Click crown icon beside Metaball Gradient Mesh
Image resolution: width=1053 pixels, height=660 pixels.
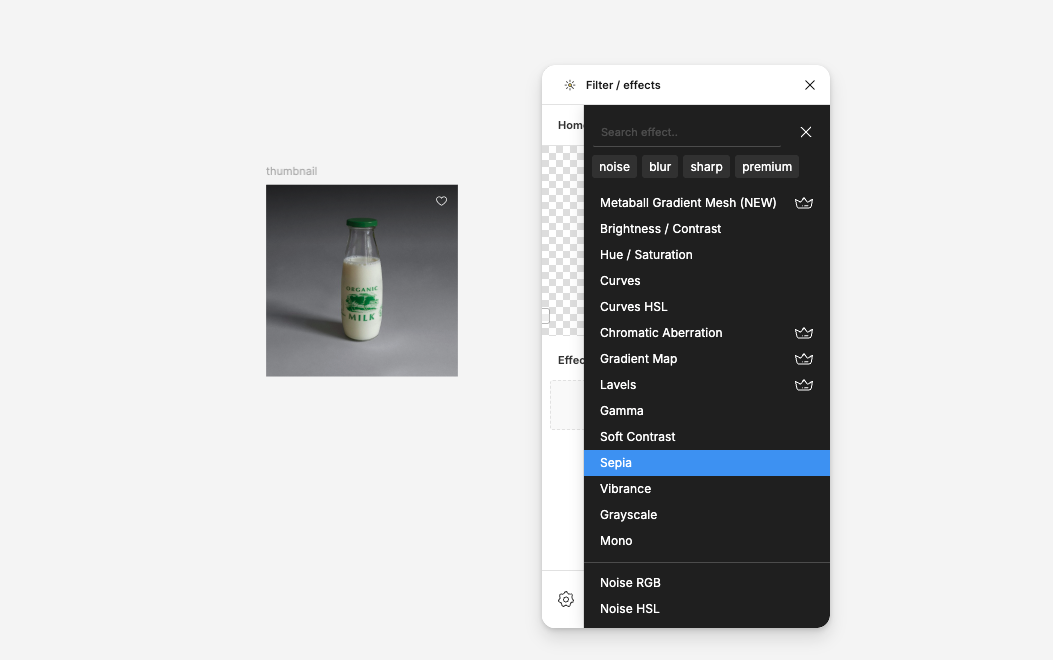click(803, 203)
